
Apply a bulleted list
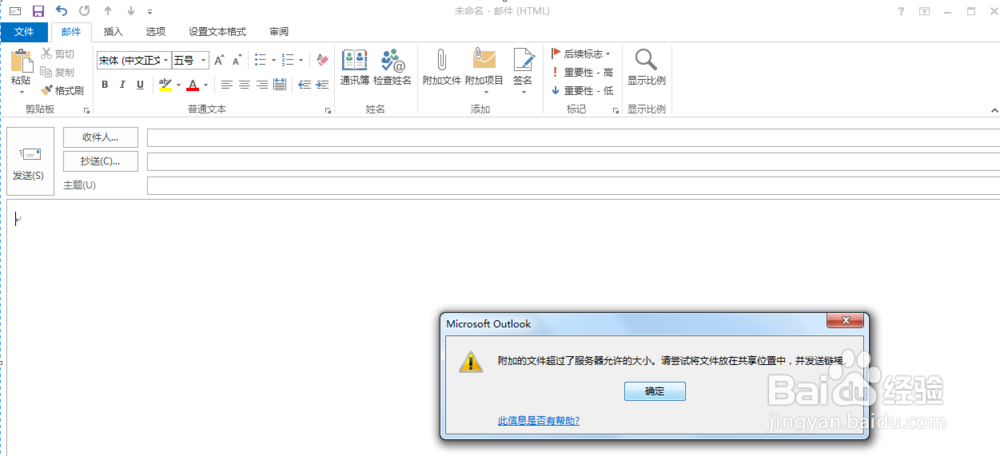(x=260, y=61)
